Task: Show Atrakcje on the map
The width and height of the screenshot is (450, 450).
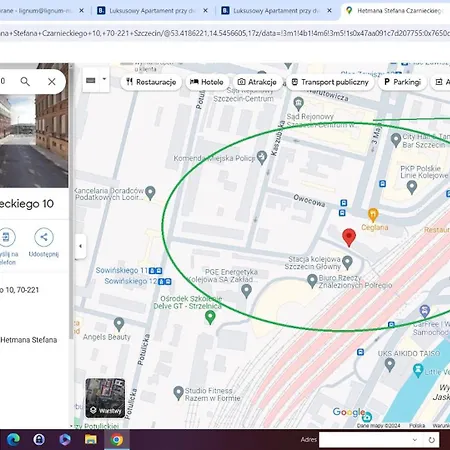Action: click(257, 82)
